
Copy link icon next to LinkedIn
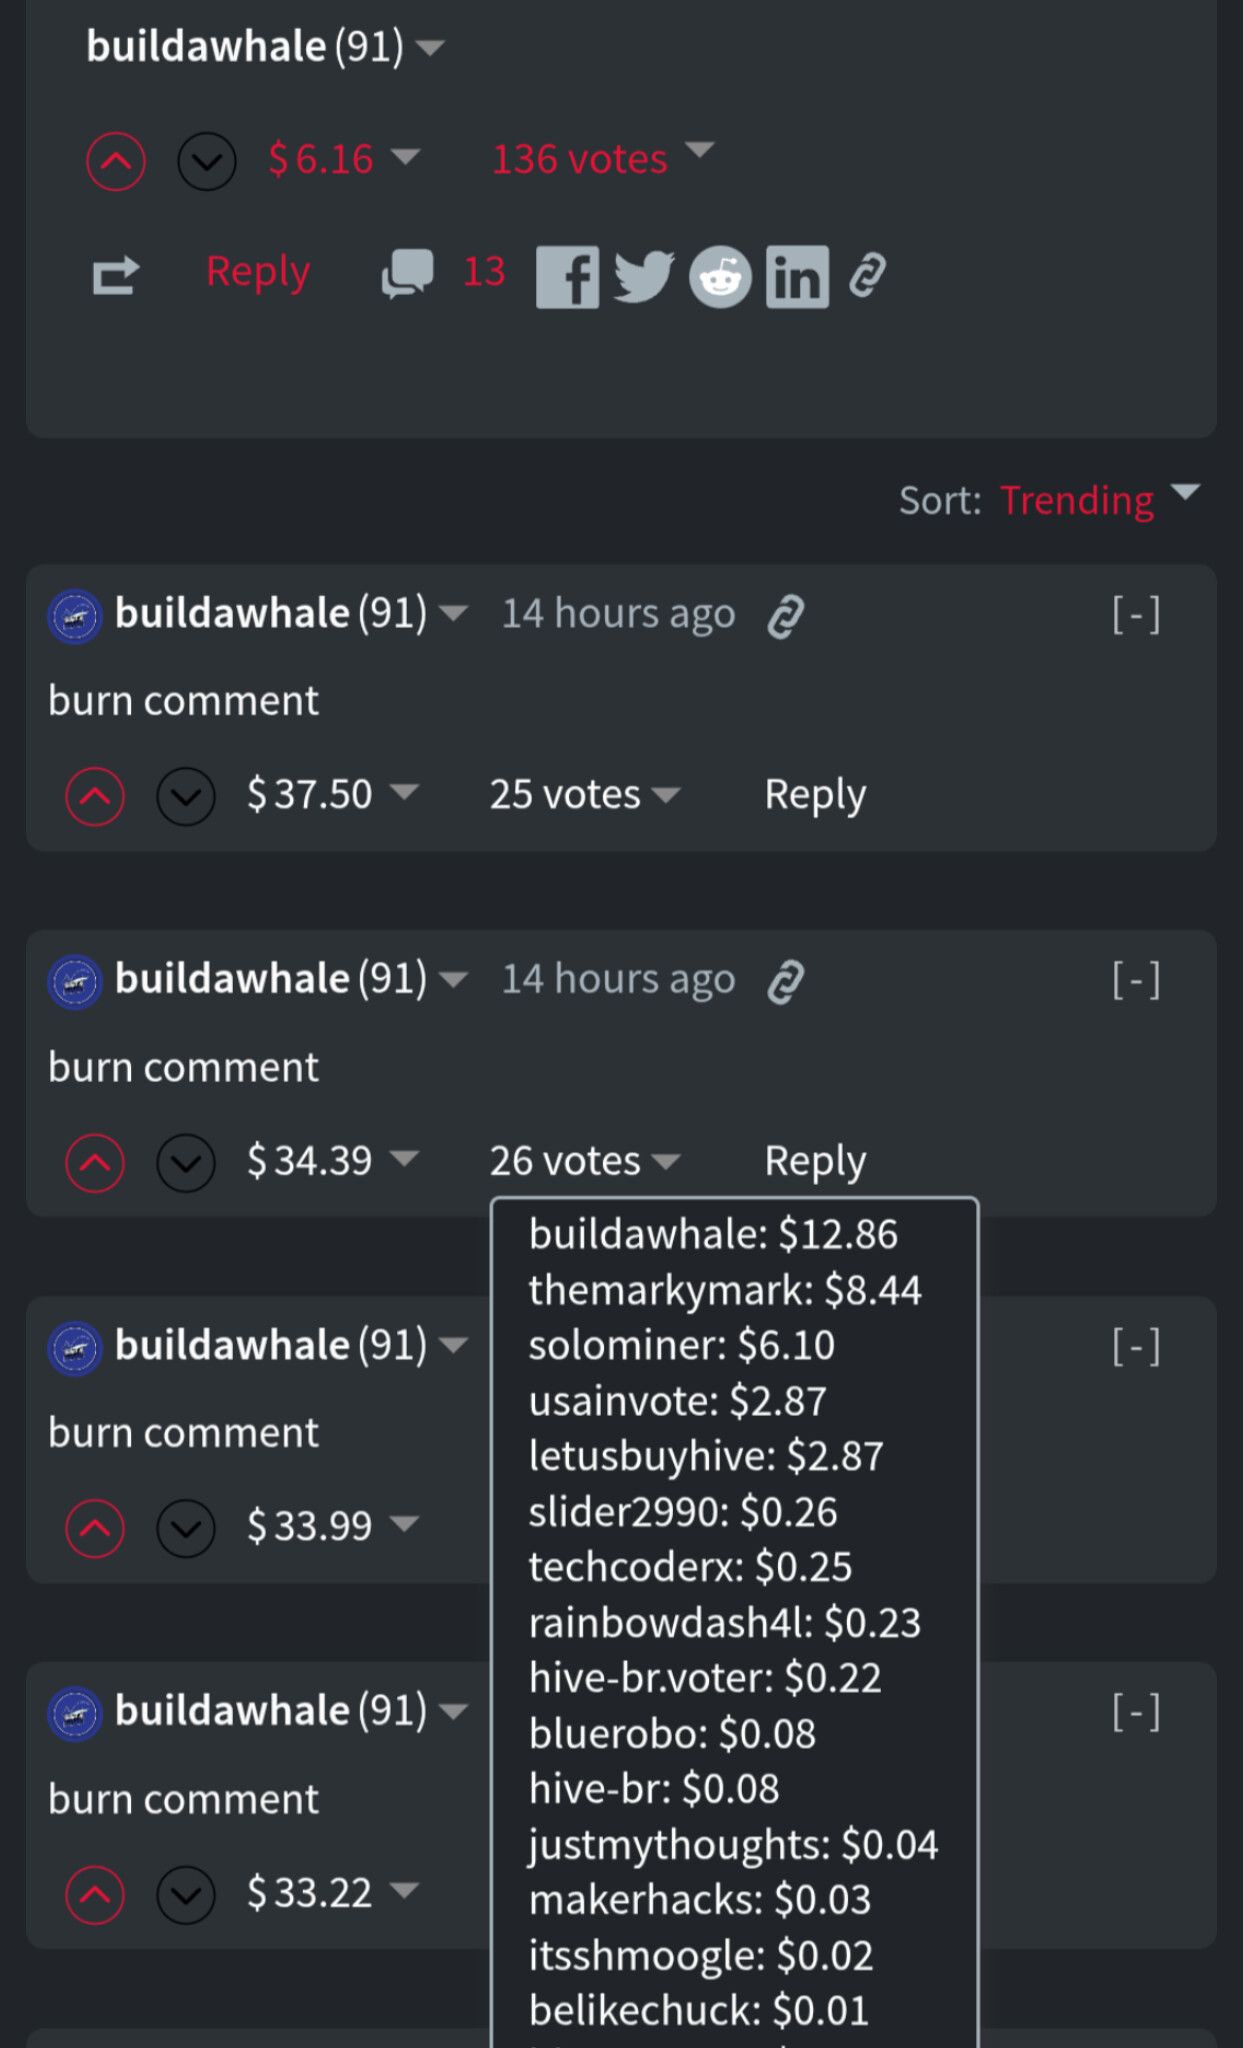coord(868,276)
